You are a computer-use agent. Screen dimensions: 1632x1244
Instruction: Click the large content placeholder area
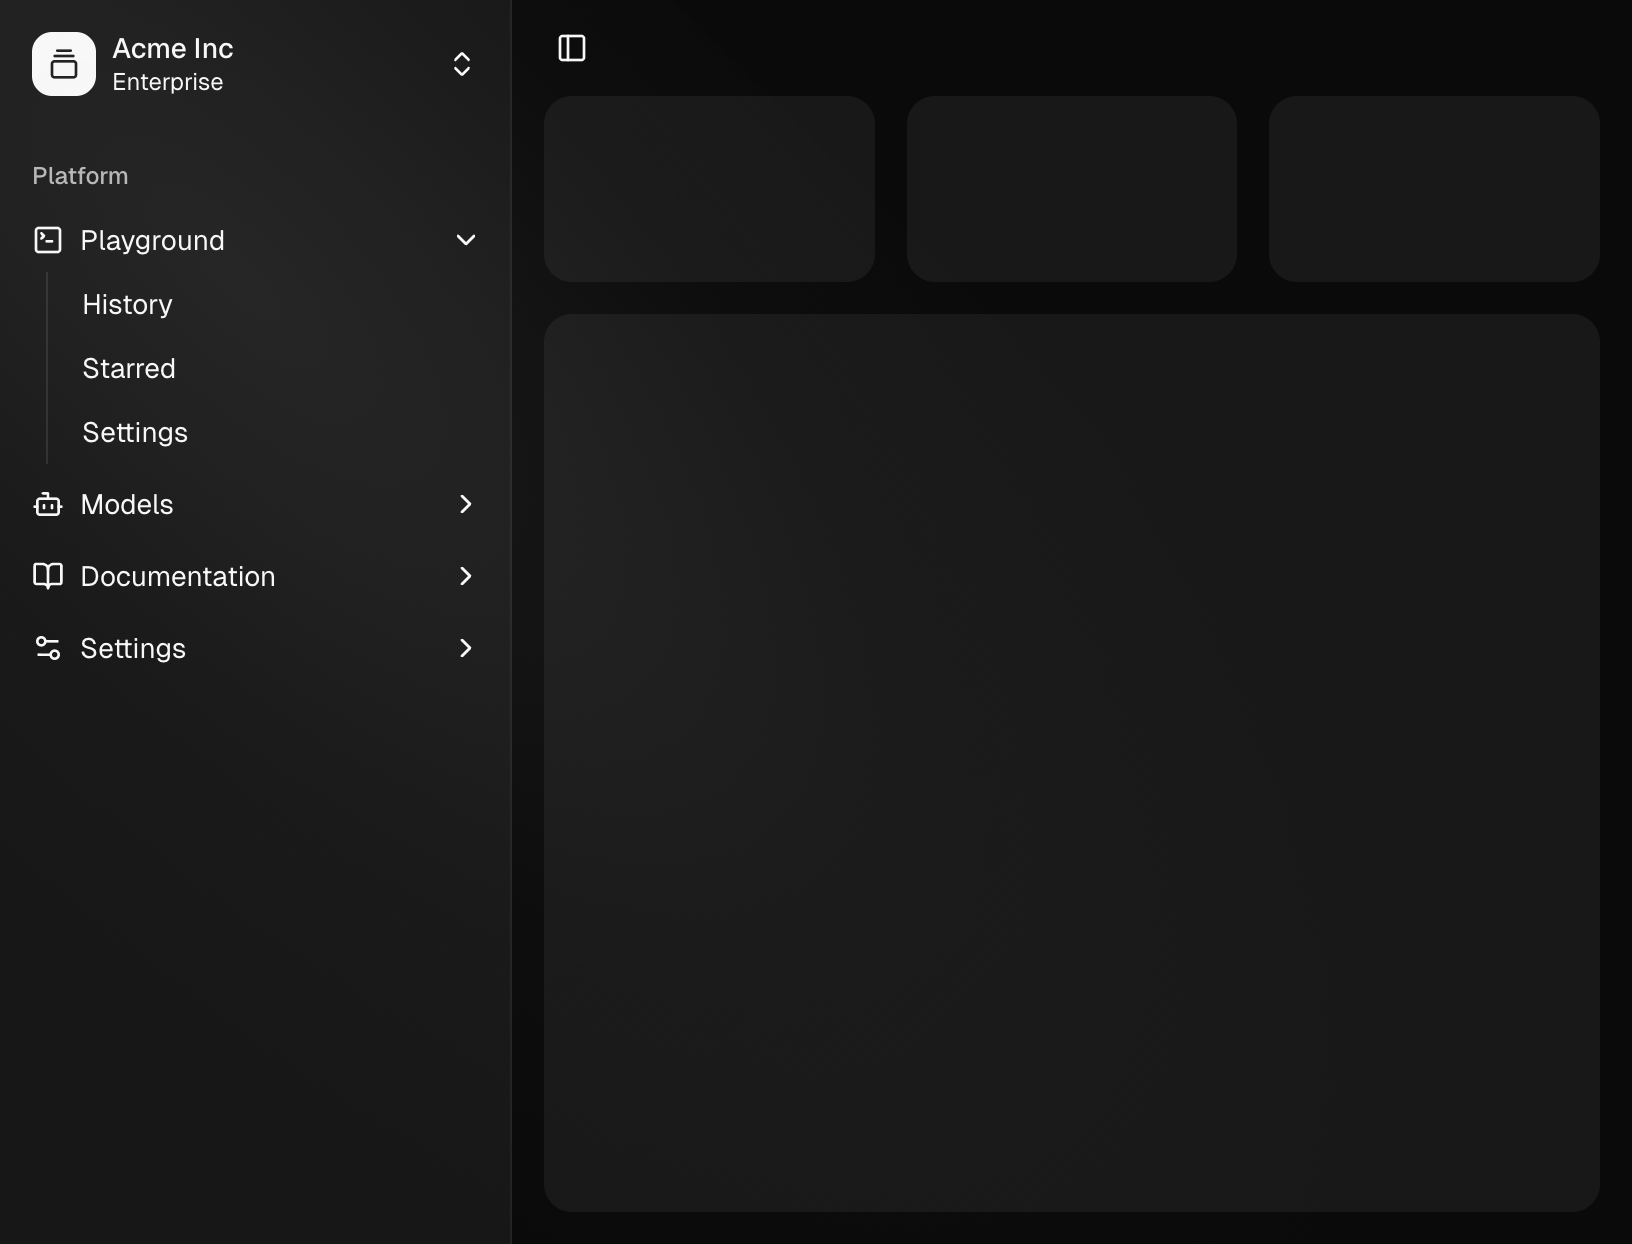pyautogui.click(x=1070, y=760)
